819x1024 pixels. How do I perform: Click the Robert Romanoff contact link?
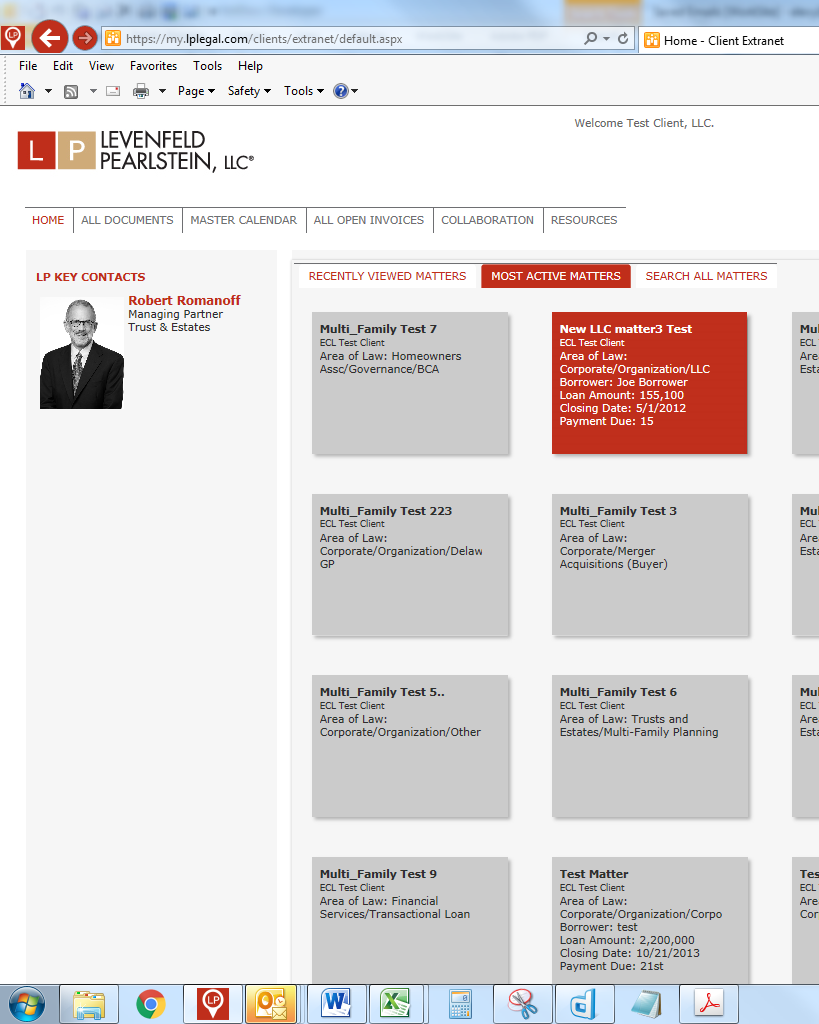click(x=184, y=300)
